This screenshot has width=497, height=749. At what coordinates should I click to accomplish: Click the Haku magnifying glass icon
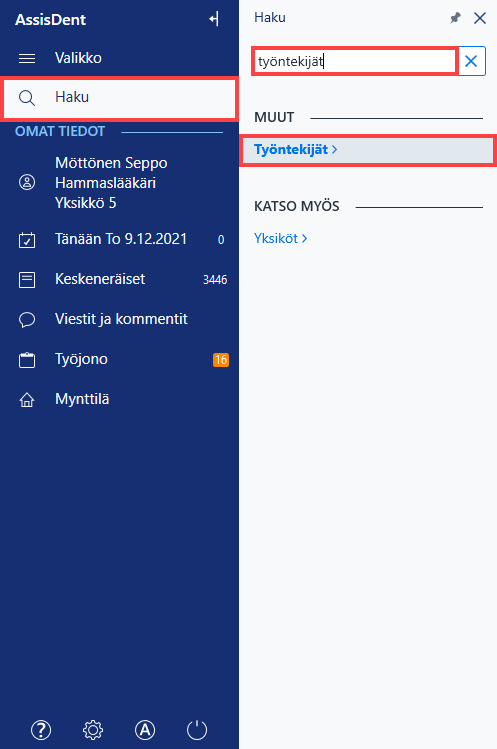click(27, 98)
